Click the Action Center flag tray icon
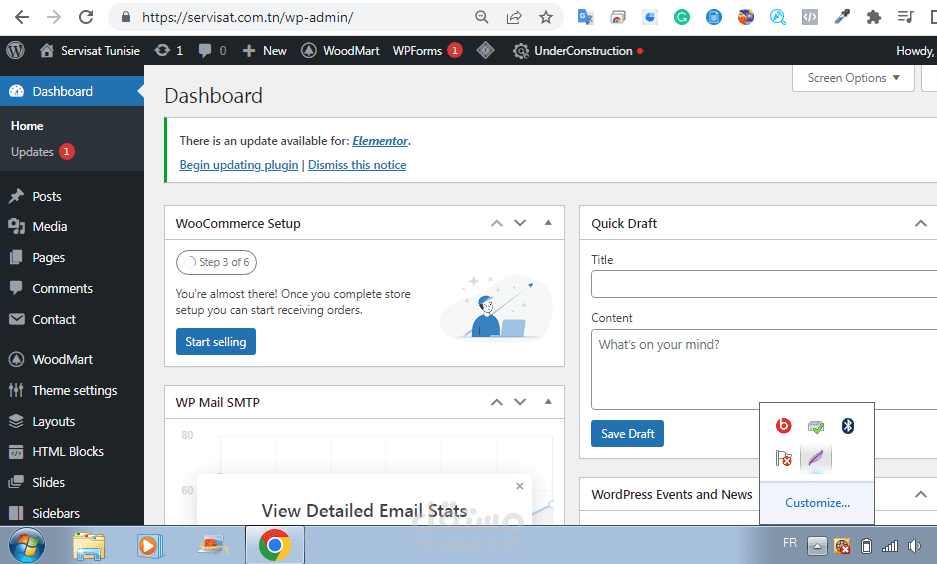Screen dimensions: 937x564 pos(783,458)
